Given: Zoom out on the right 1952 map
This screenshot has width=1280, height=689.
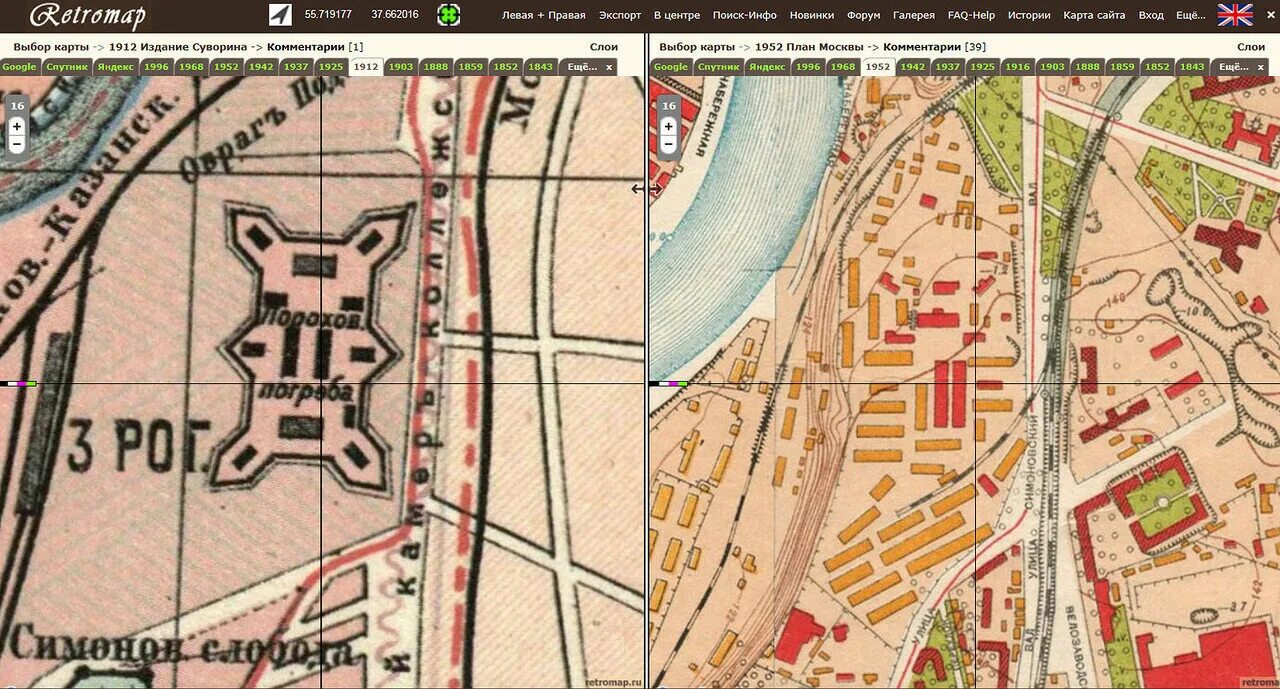Looking at the screenshot, I should 669,145.
